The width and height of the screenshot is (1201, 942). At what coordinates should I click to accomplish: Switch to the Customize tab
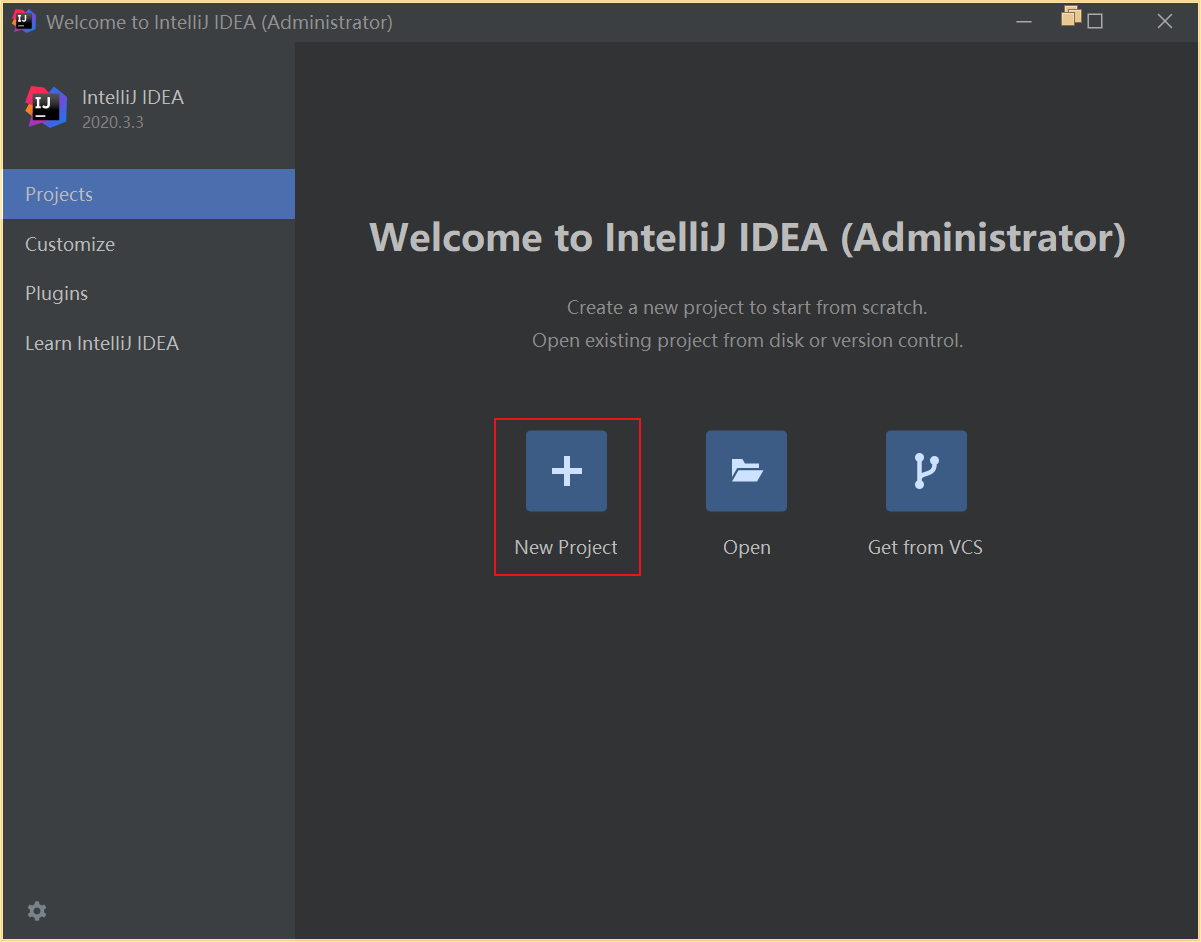coord(148,244)
